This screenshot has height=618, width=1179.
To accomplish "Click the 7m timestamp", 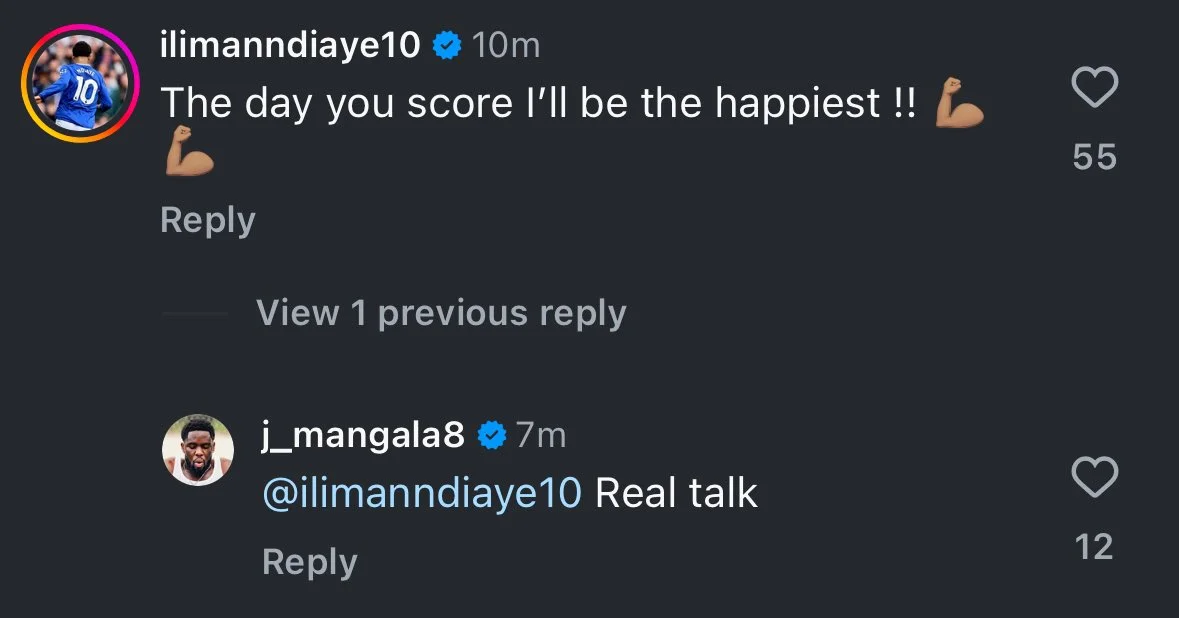I will pyautogui.click(x=541, y=435).
